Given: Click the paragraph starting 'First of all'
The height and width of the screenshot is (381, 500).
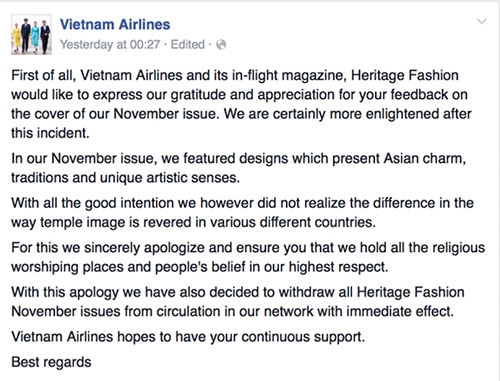Looking at the screenshot, I should [x=241, y=104].
